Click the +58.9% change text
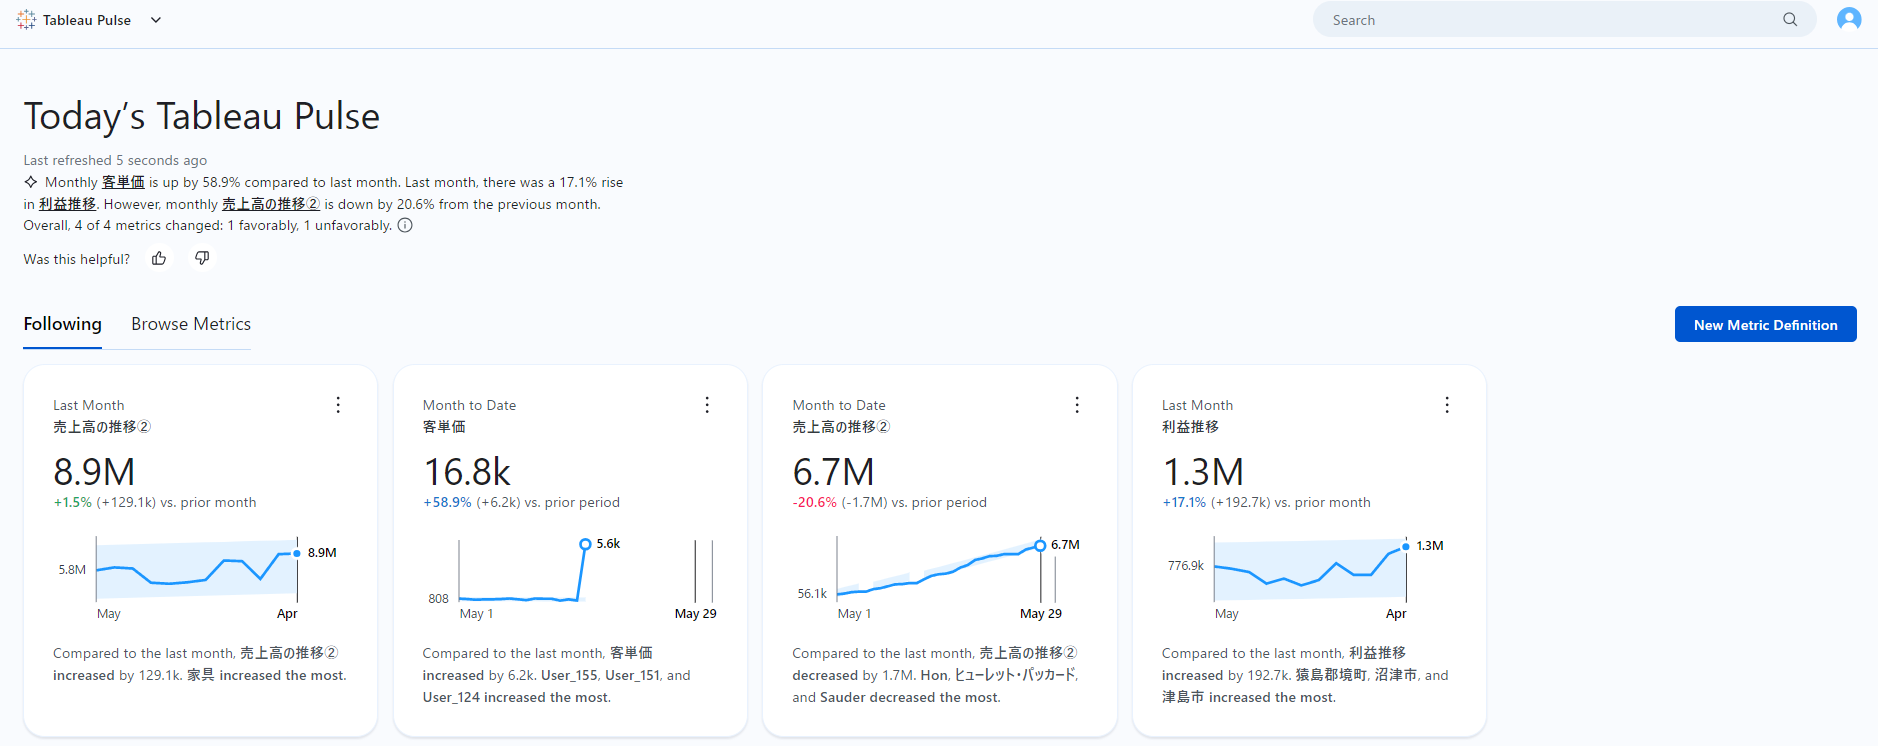 coord(447,503)
